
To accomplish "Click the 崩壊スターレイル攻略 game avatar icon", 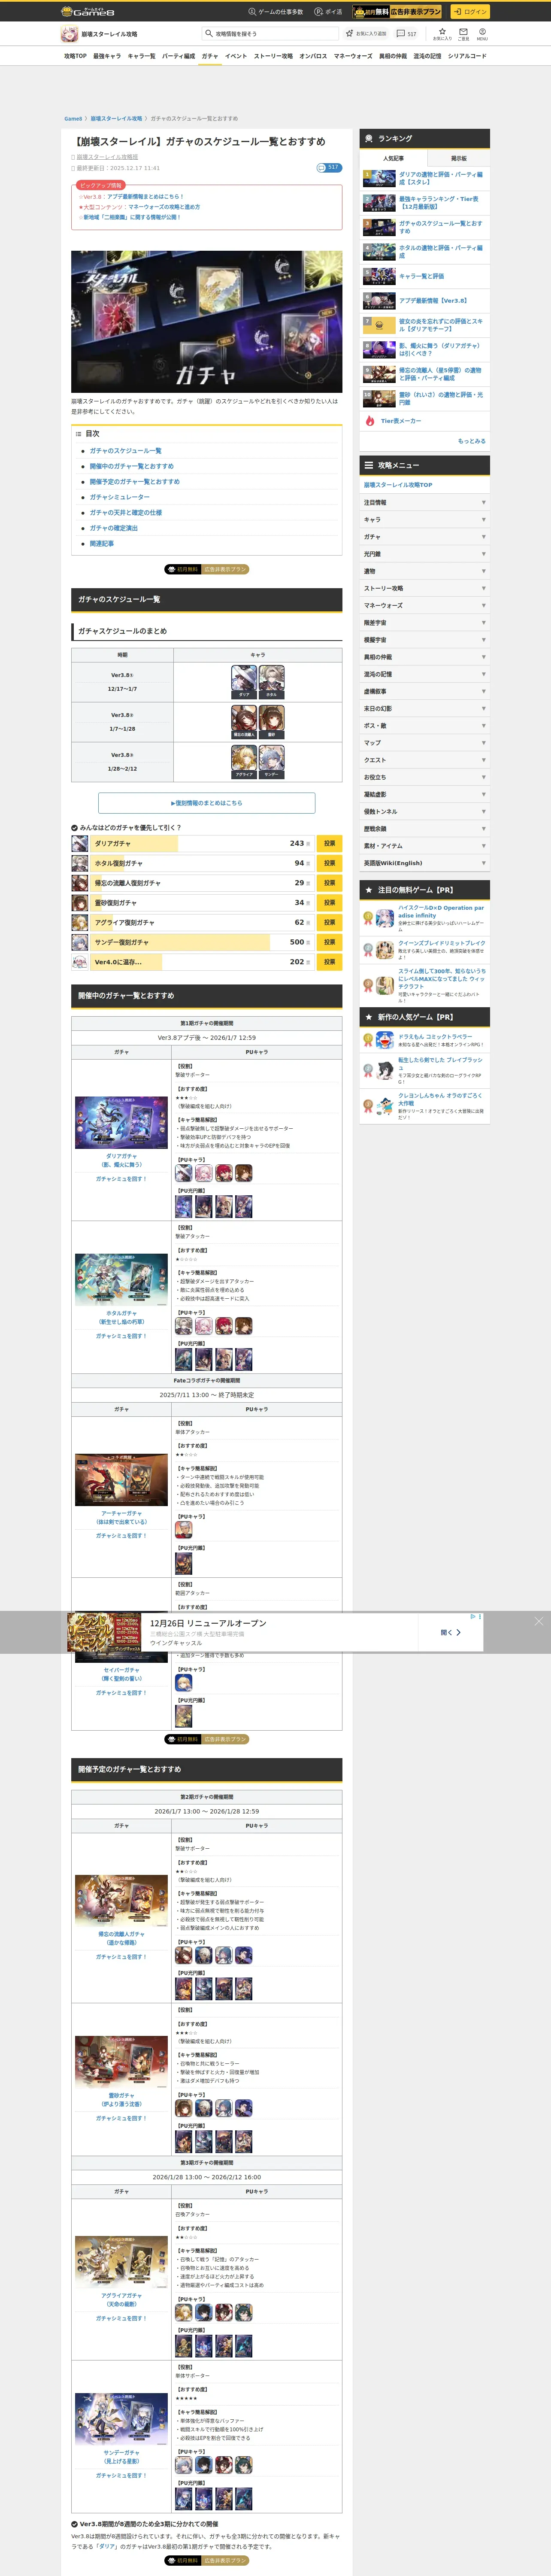I will pos(69,34).
